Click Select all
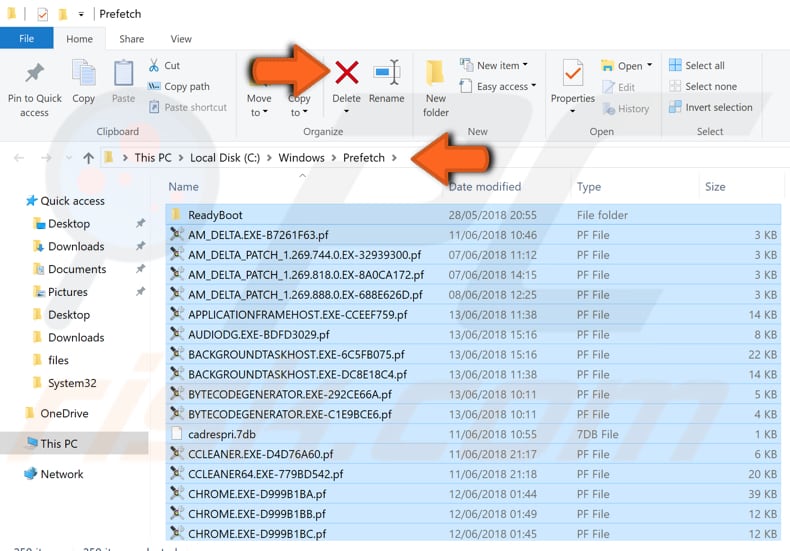The height and width of the screenshot is (551, 790). [x=697, y=65]
